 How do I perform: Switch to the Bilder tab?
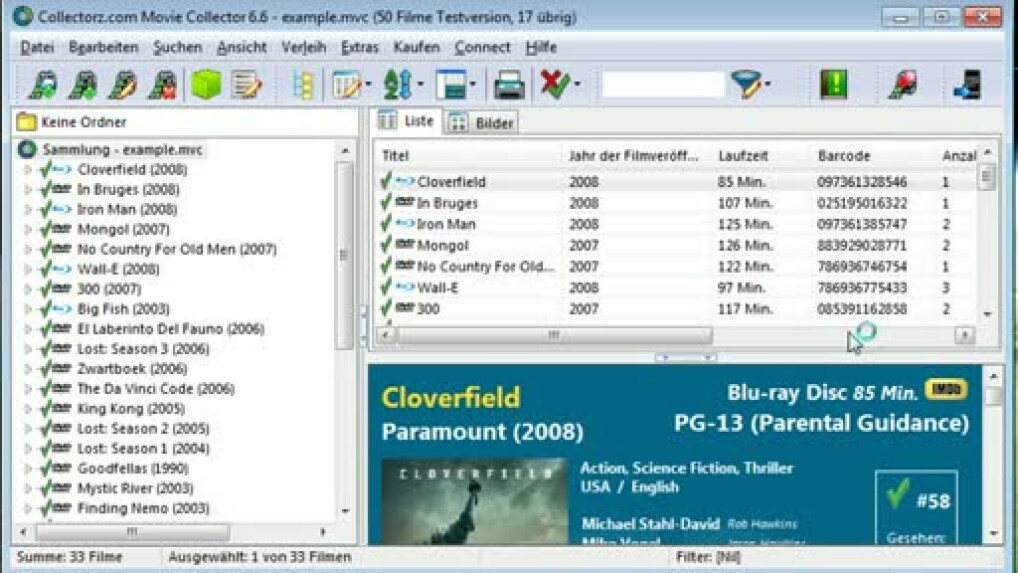tap(484, 123)
